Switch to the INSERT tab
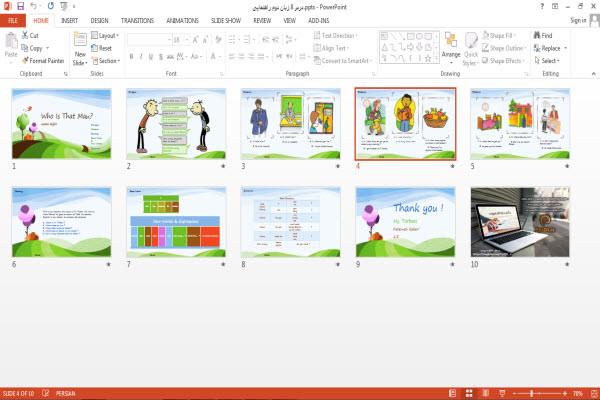 [70, 20]
